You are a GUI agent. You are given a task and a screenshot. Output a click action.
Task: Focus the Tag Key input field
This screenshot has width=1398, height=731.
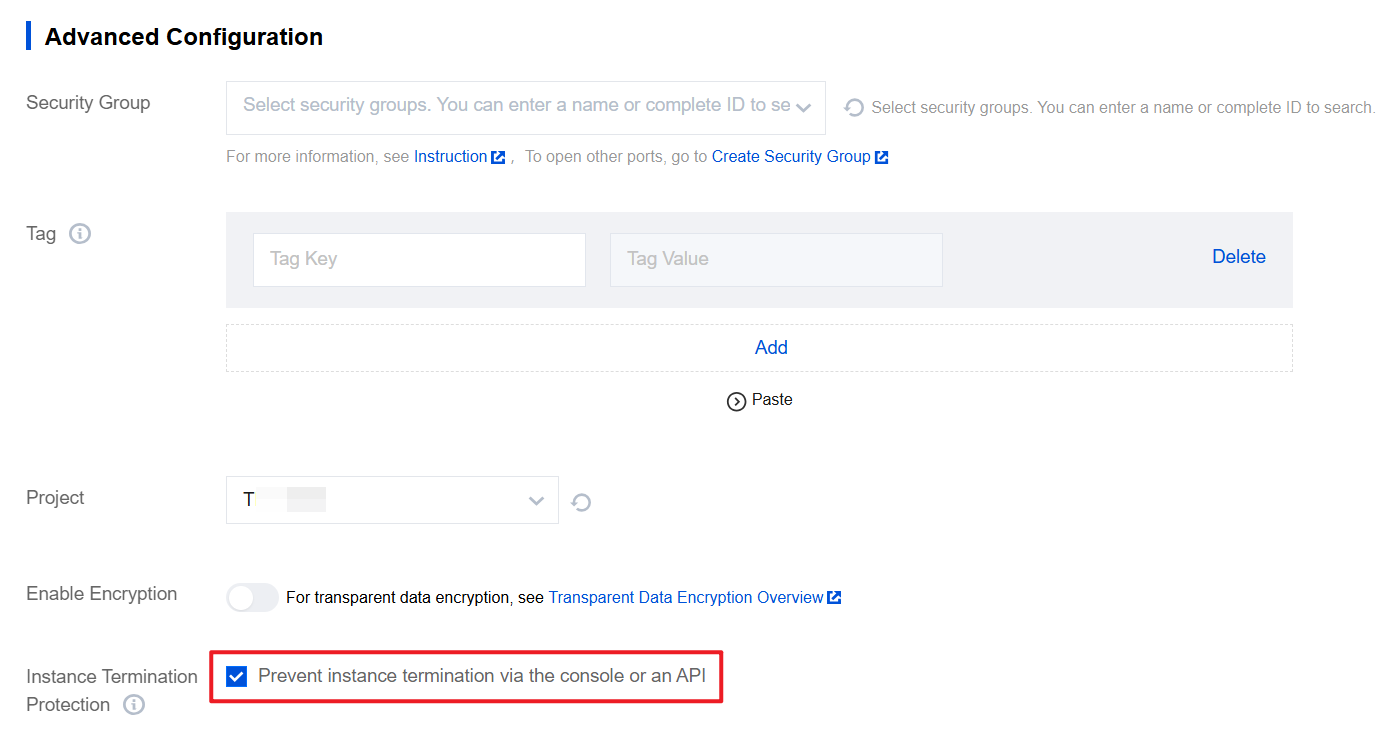pyautogui.click(x=419, y=260)
